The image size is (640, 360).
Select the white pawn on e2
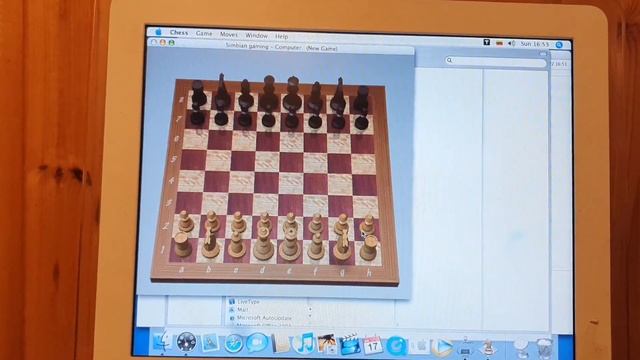[291, 223]
